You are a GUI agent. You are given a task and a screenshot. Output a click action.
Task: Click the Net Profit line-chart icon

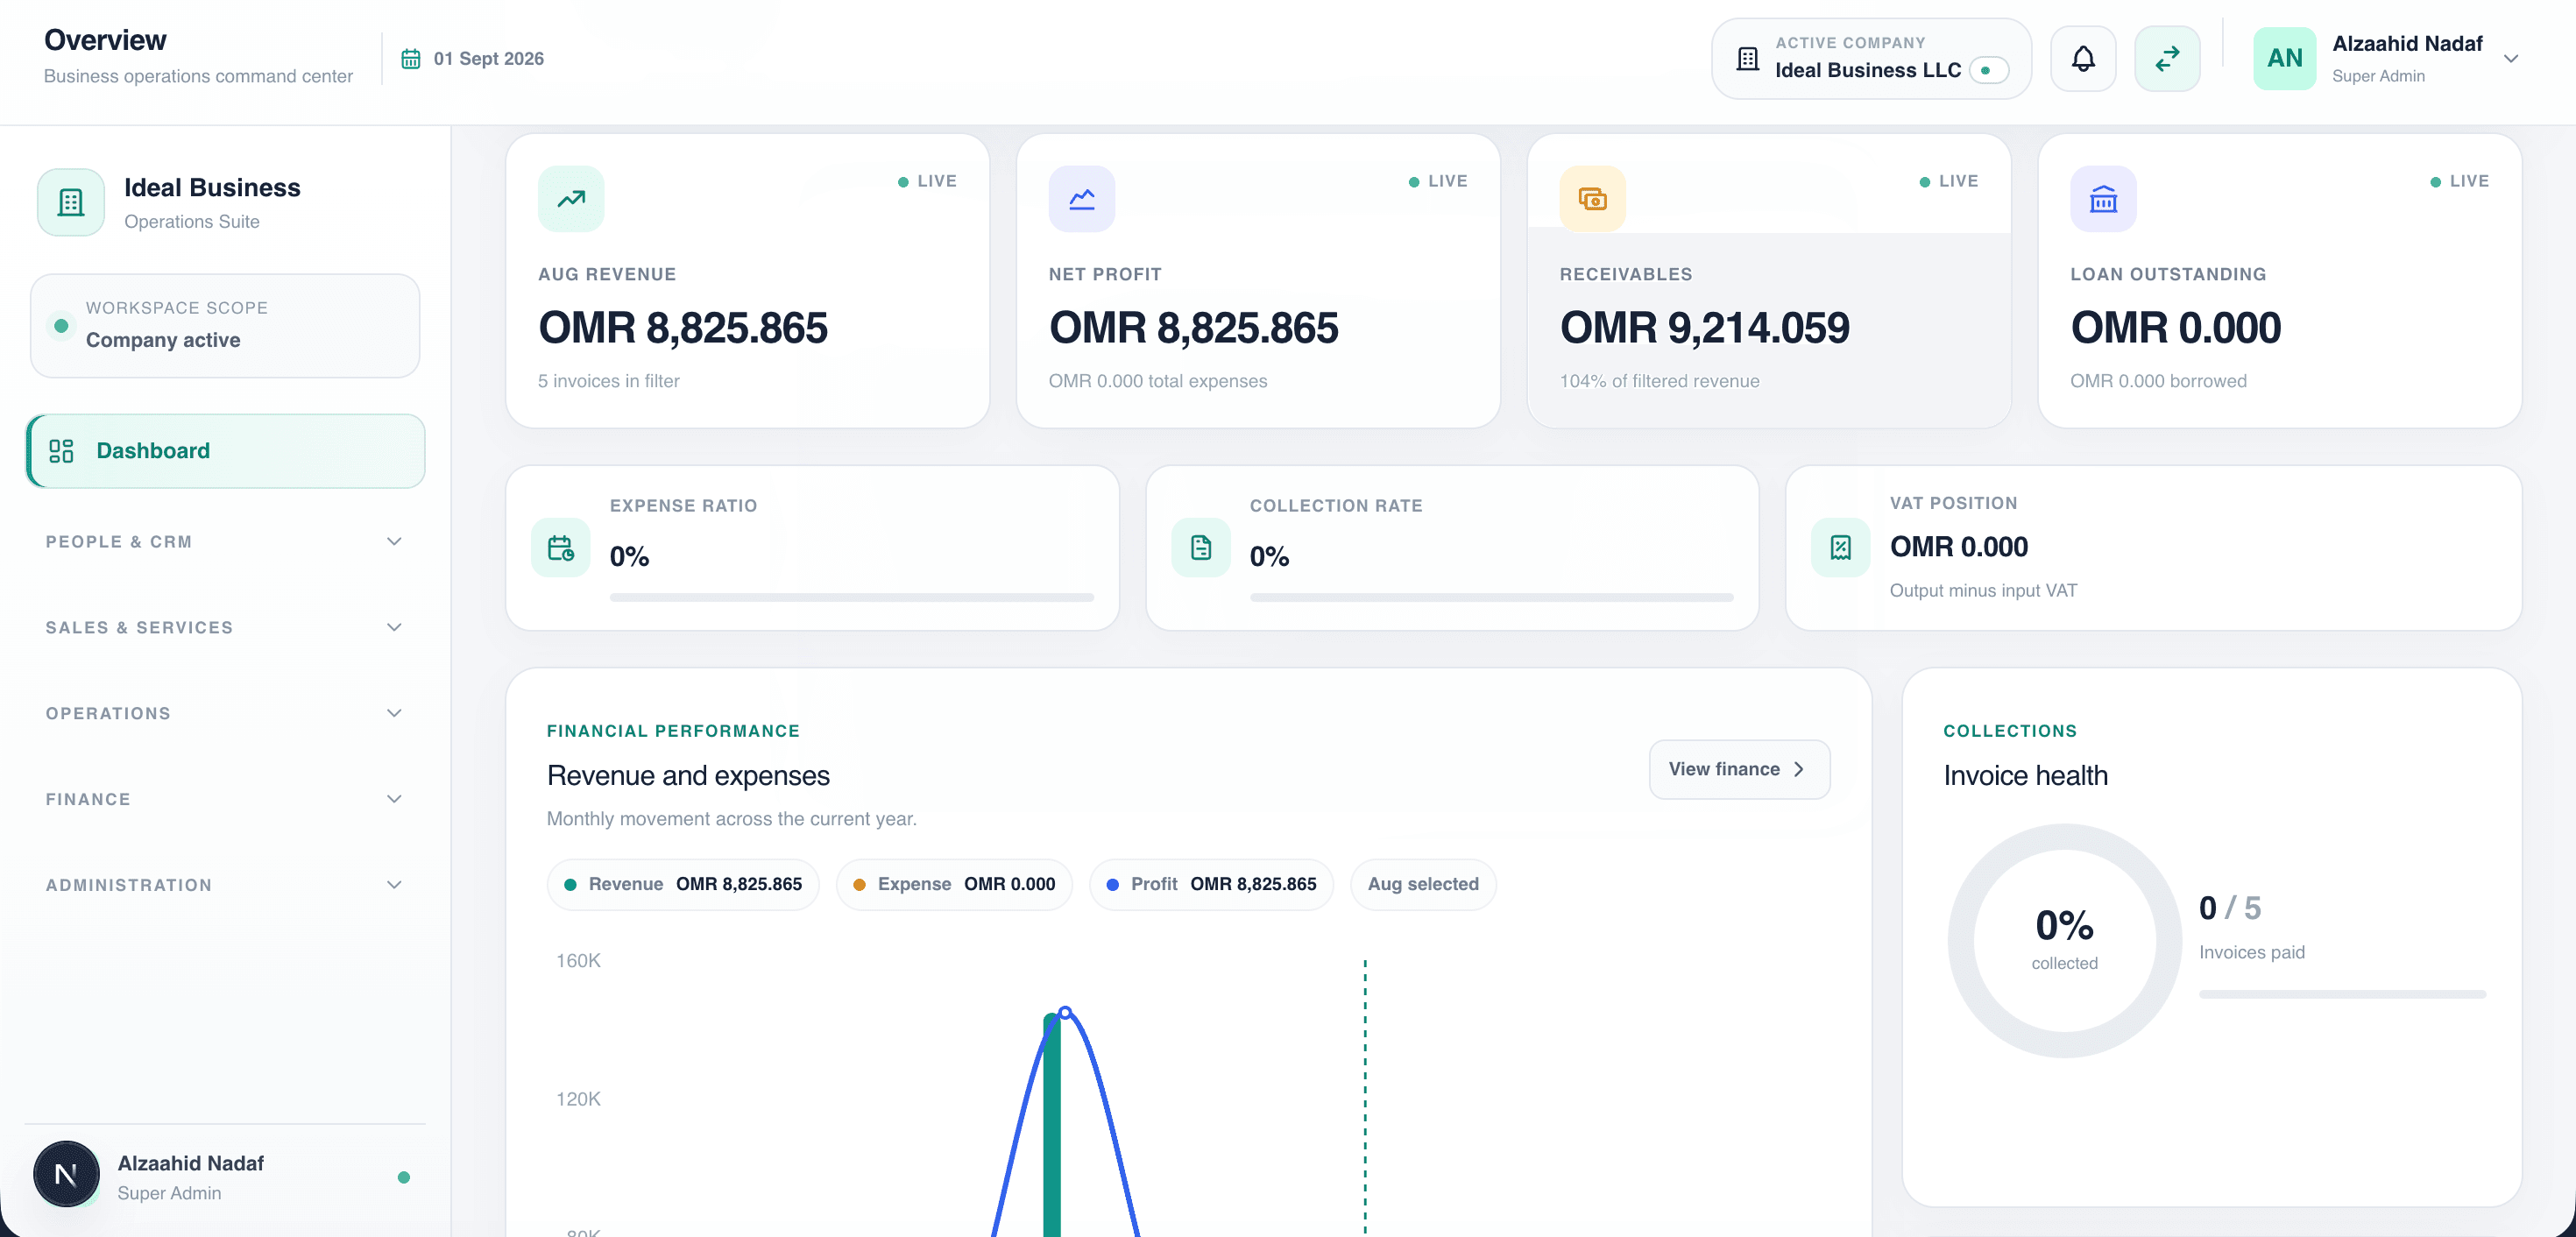point(1082,199)
